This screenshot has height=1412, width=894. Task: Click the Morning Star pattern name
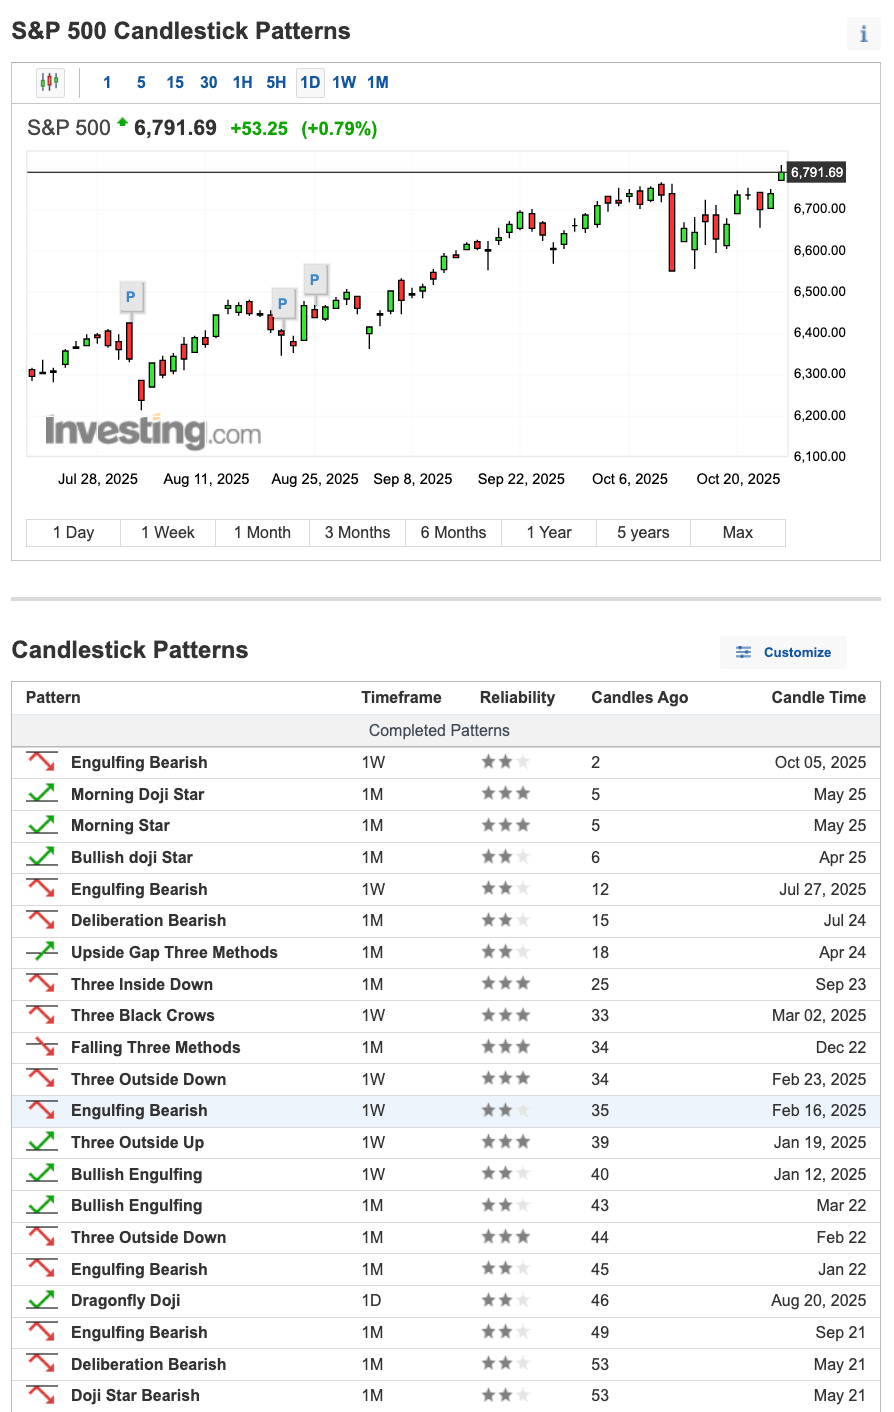[120, 825]
